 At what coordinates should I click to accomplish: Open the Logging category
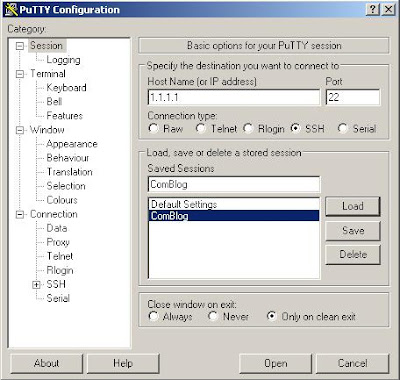click(x=63, y=60)
